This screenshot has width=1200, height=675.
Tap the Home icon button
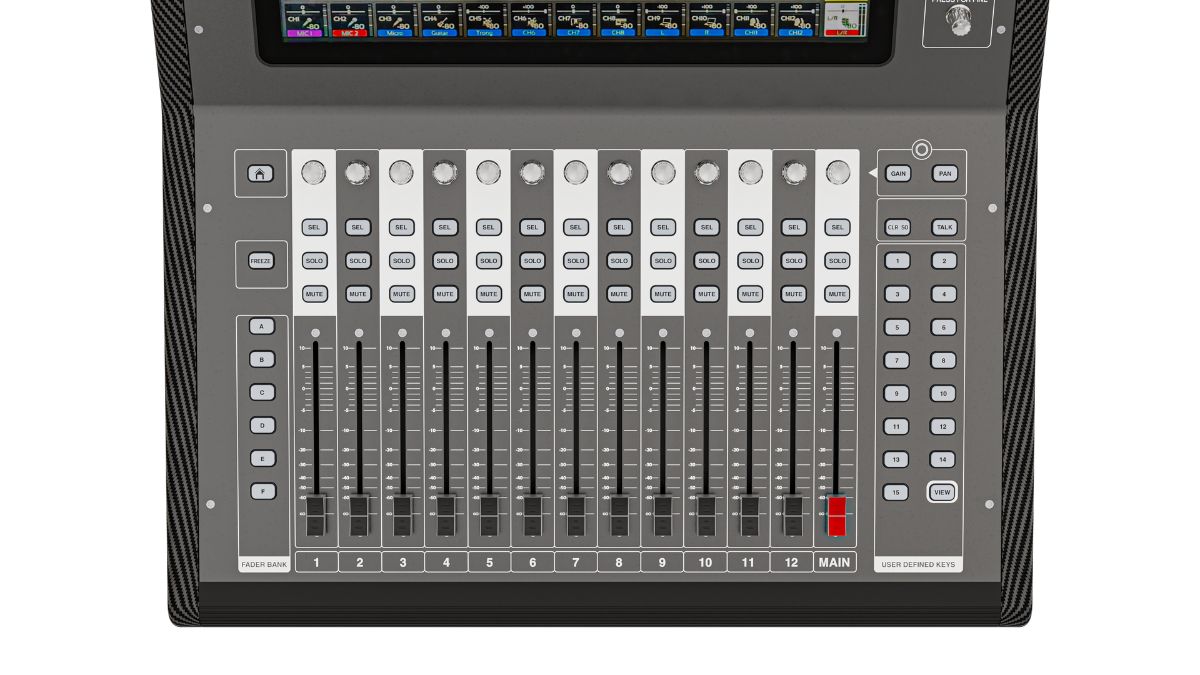point(260,173)
